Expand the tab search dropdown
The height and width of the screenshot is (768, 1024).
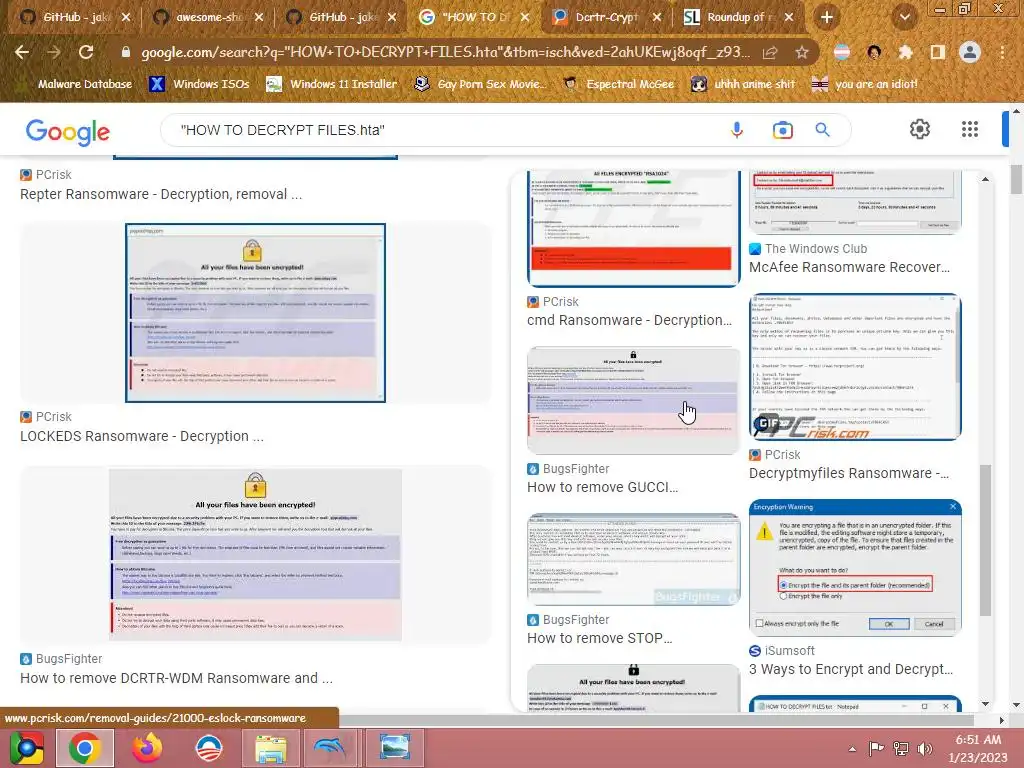pyautogui.click(x=905, y=17)
